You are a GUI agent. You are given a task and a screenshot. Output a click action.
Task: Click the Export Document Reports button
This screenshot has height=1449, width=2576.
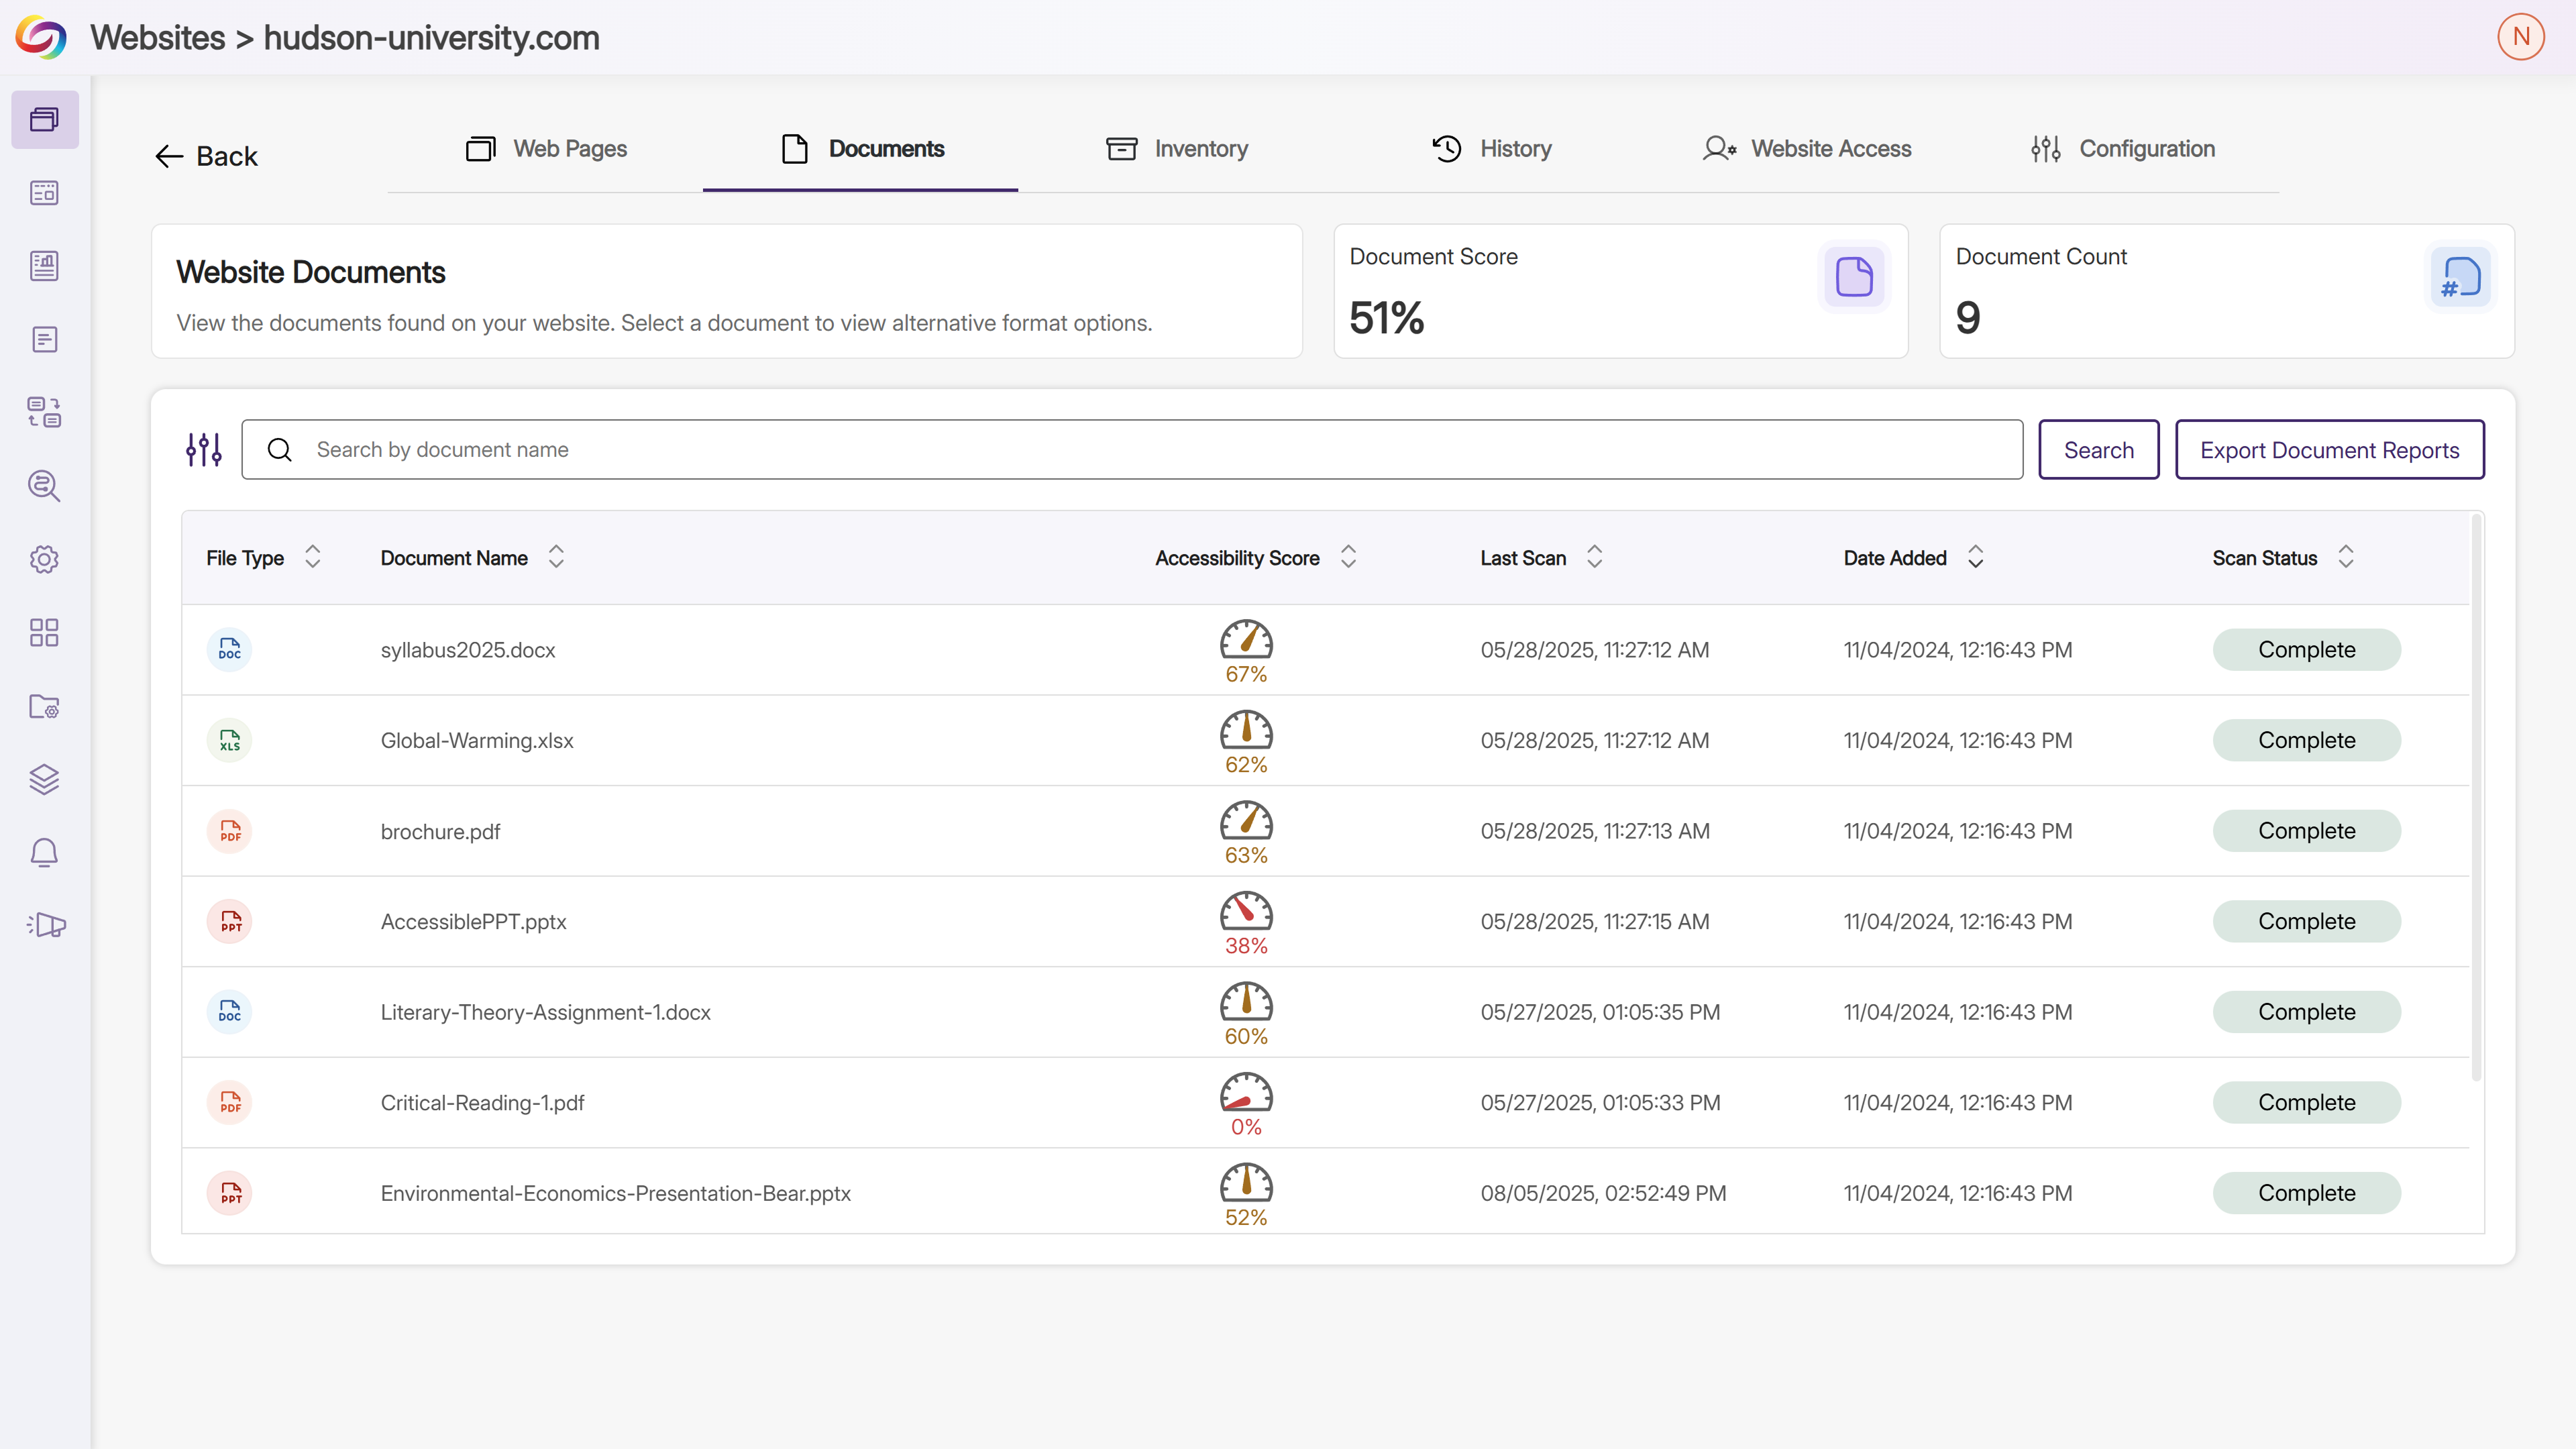click(x=2329, y=450)
